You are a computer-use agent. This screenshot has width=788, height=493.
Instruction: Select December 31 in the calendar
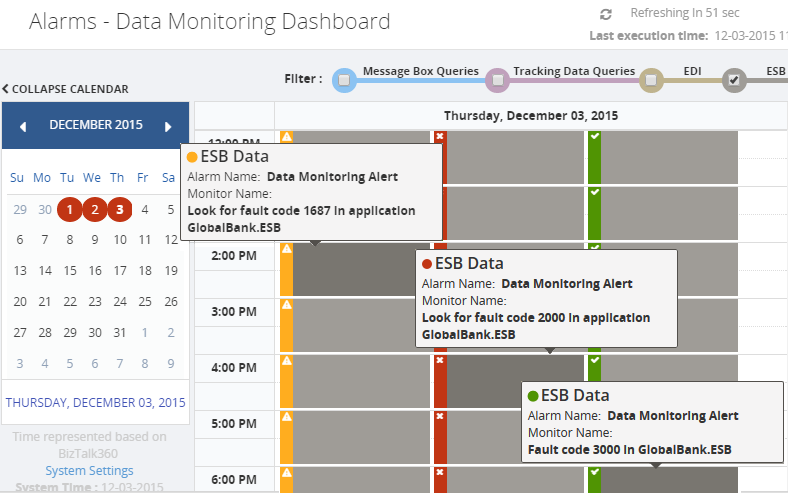point(120,333)
